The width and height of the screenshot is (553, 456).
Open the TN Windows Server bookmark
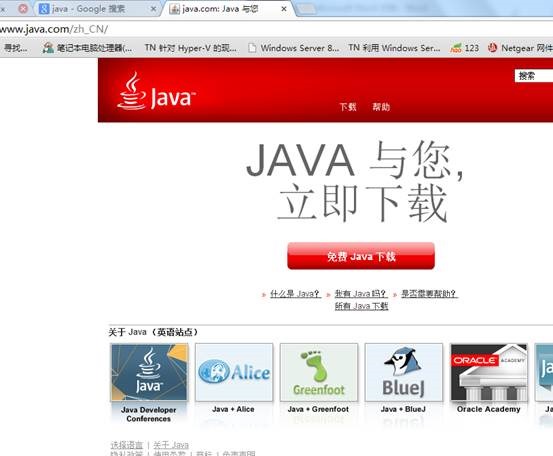[394, 48]
